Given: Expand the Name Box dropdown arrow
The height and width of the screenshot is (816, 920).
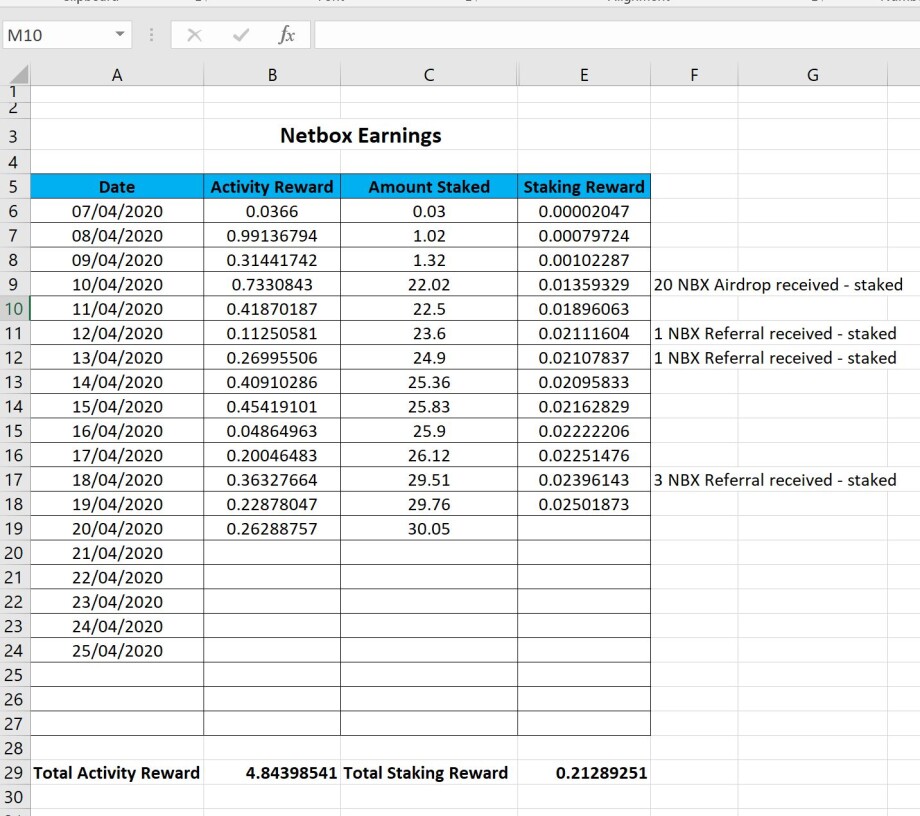Looking at the screenshot, I should click(x=120, y=34).
